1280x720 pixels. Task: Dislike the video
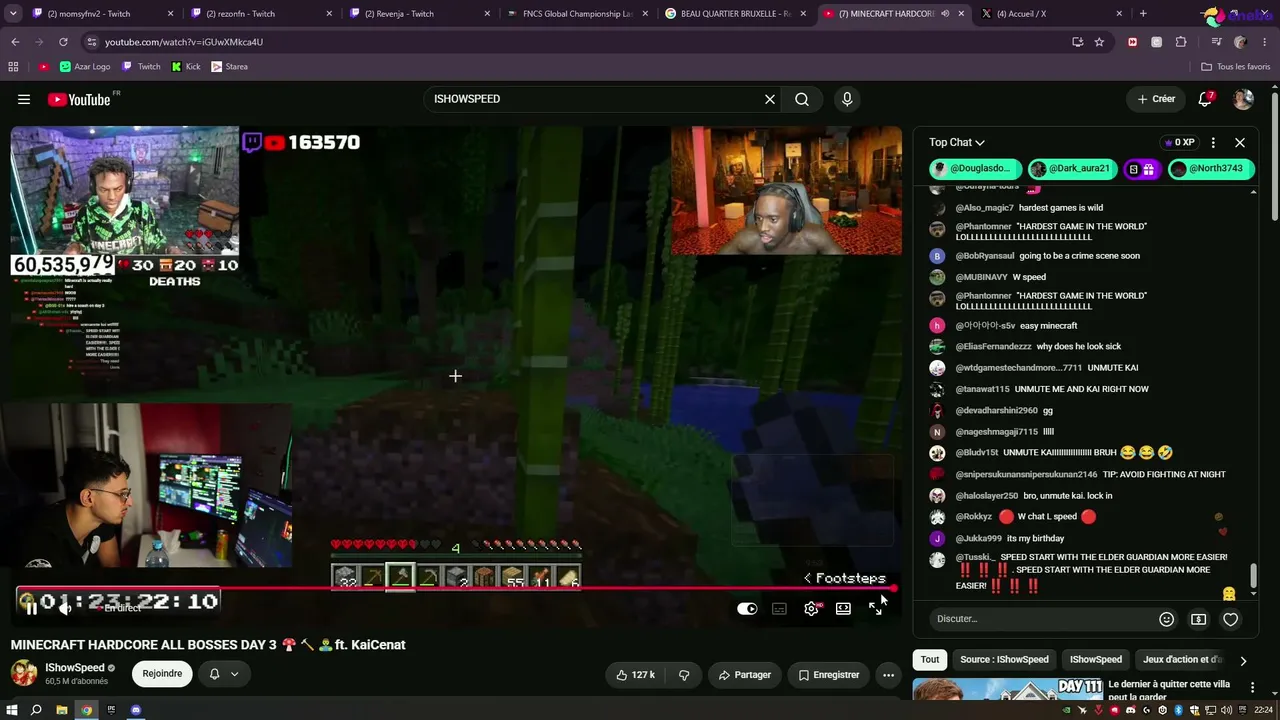coord(684,675)
